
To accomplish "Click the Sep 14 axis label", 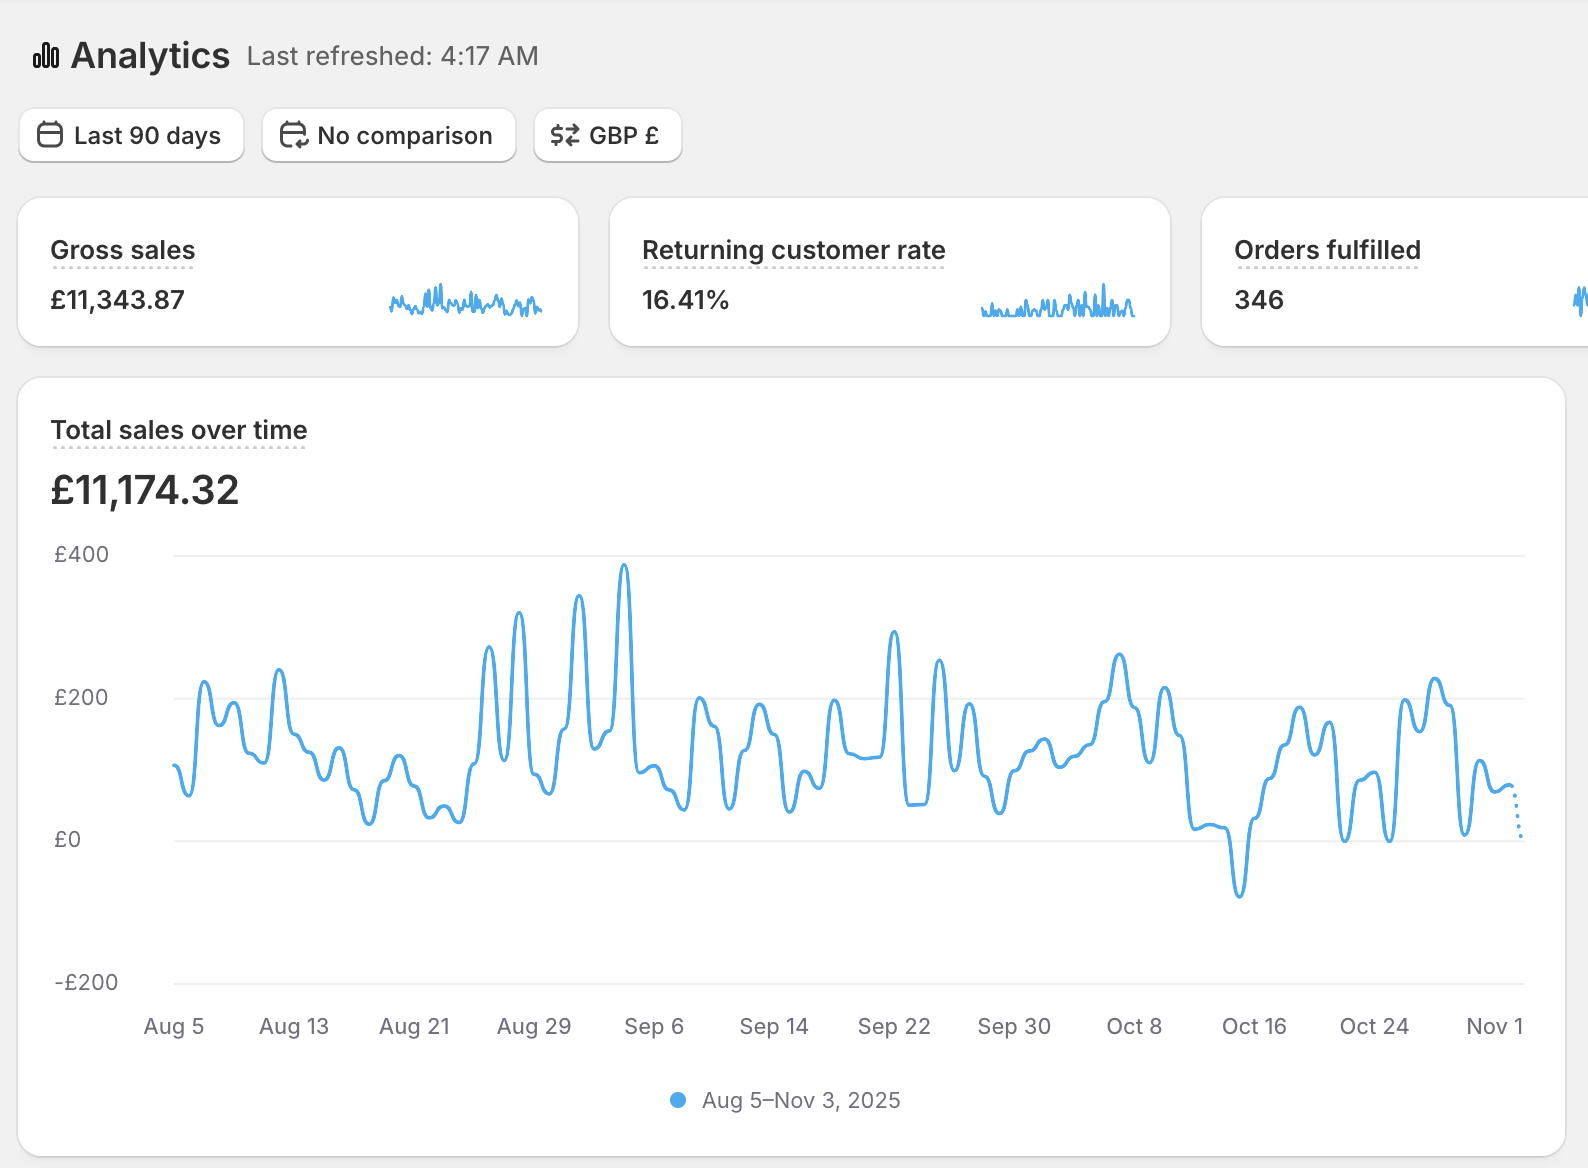I will click(774, 1026).
